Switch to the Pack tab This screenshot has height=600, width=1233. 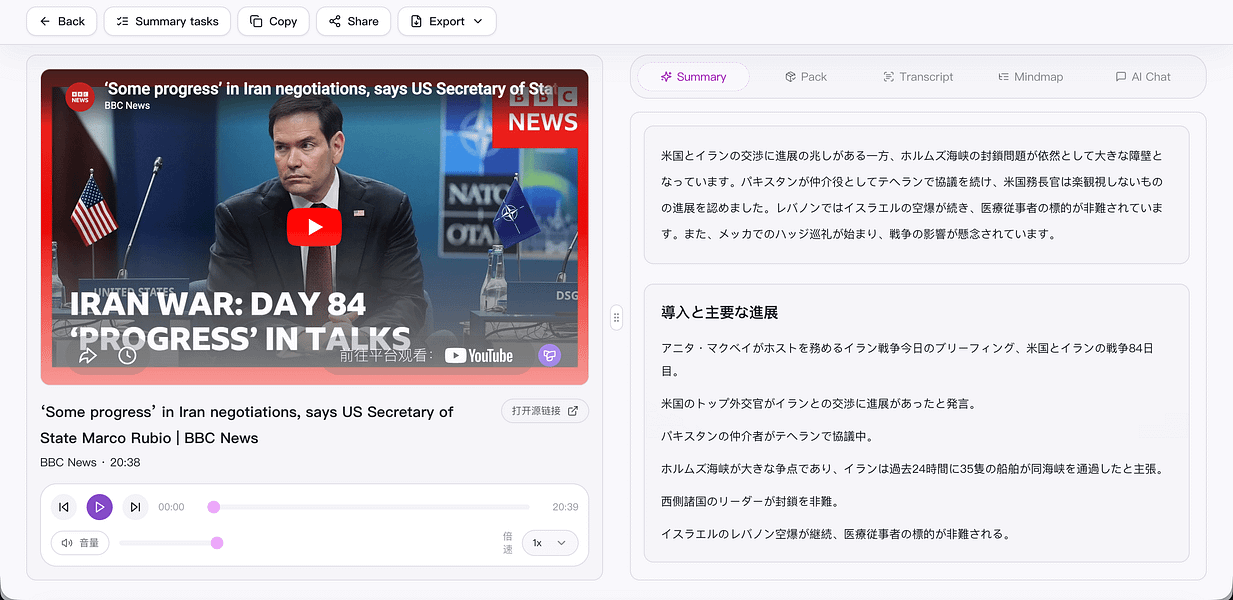[x=806, y=77]
